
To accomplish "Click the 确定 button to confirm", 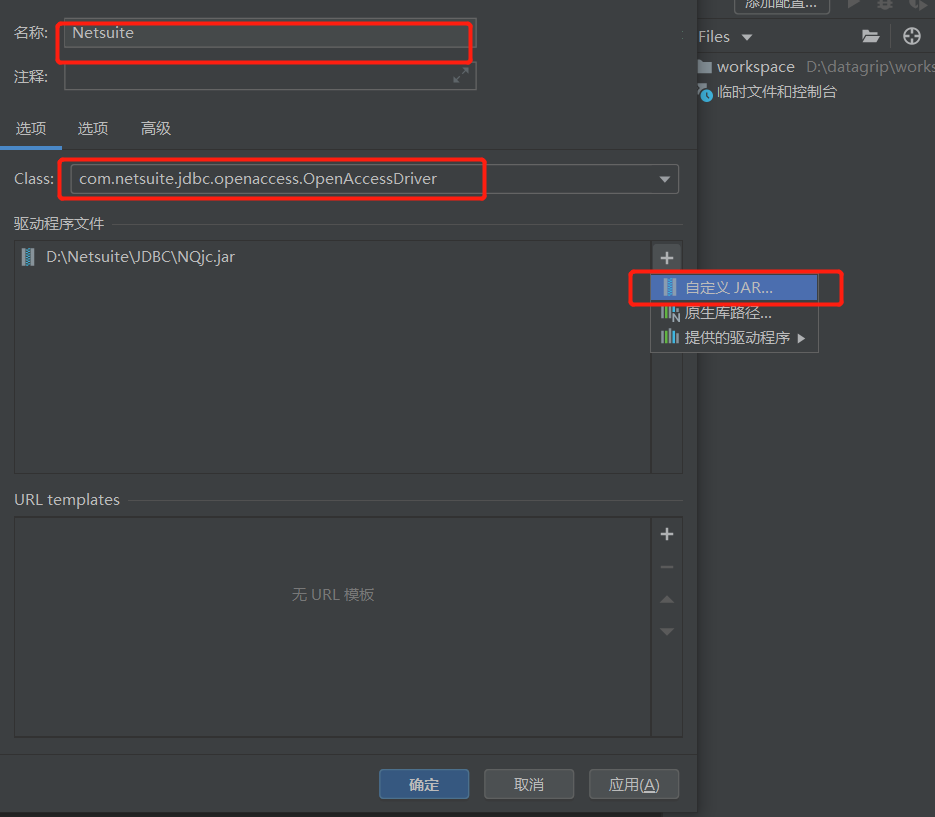I will 423,784.
